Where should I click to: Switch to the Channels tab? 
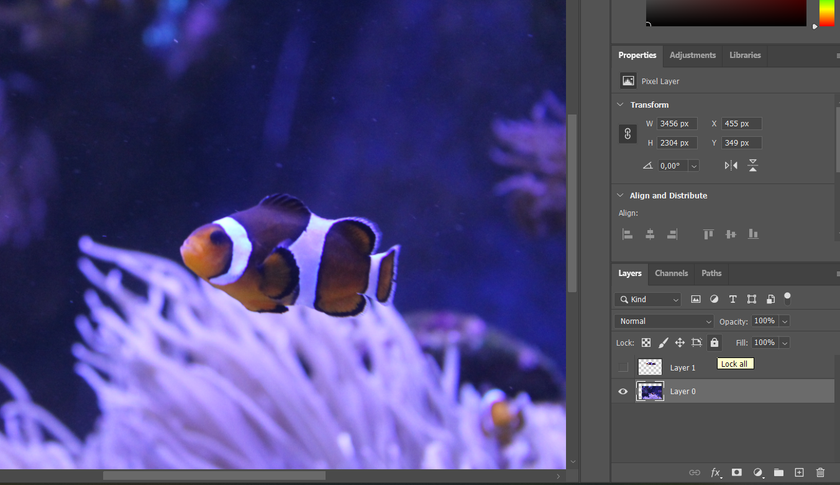pyautogui.click(x=671, y=273)
